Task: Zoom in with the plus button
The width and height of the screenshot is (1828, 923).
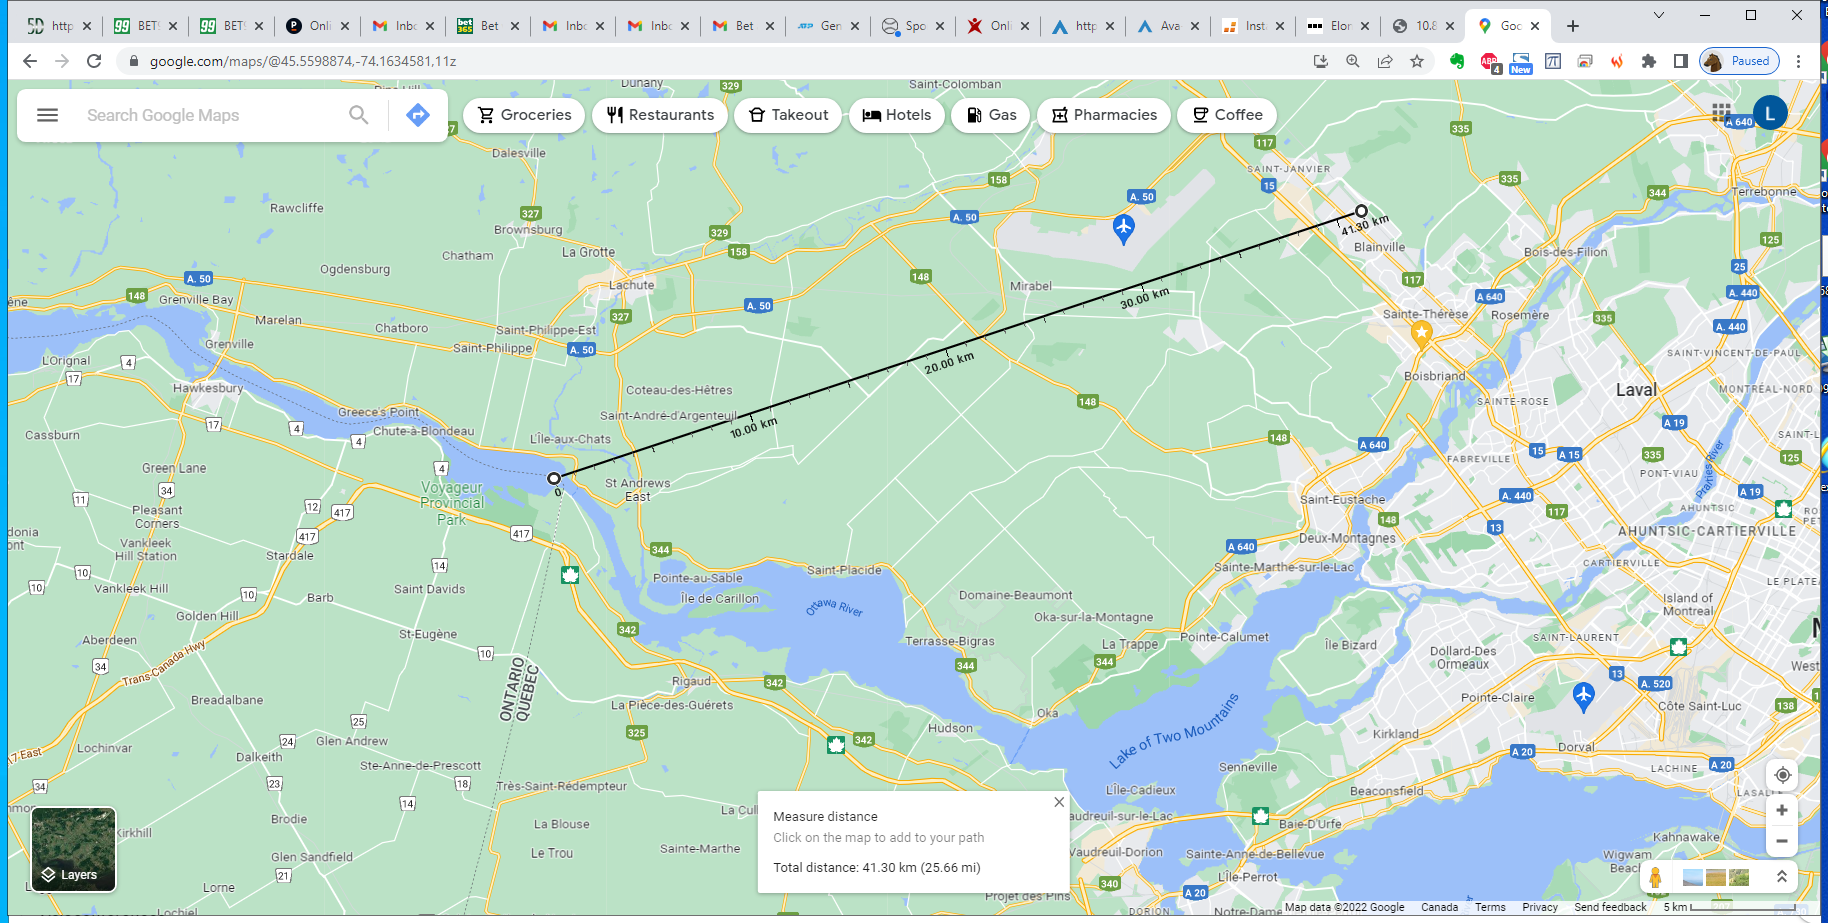Action: (1782, 810)
